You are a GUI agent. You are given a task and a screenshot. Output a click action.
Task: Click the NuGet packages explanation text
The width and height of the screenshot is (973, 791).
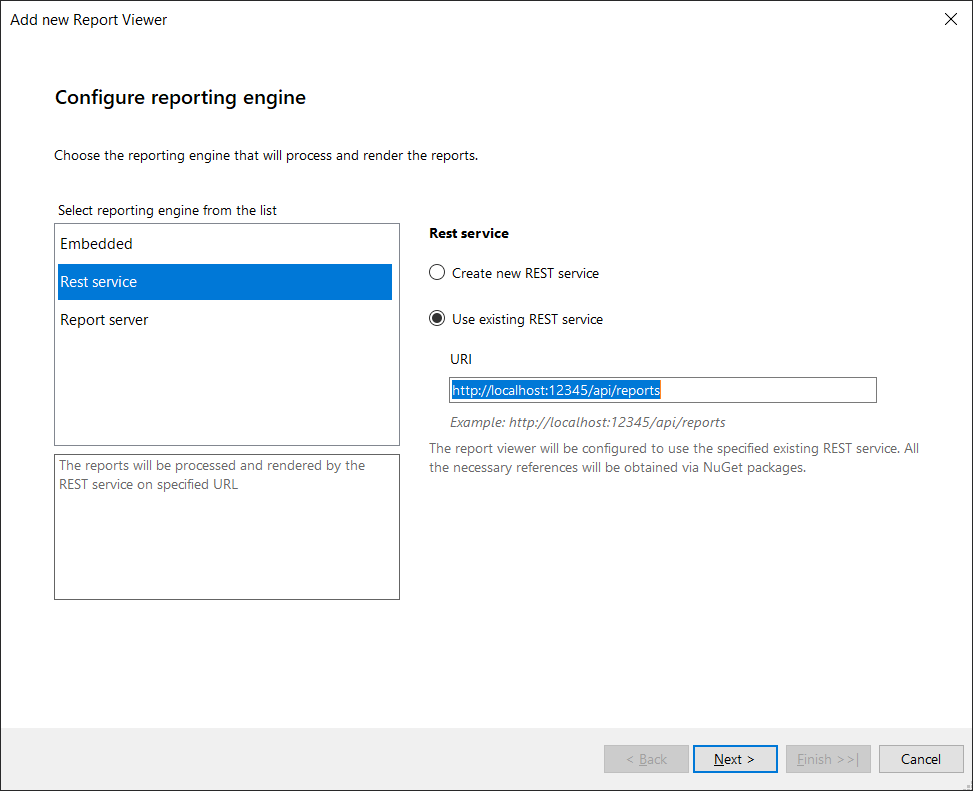click(674, 458)
